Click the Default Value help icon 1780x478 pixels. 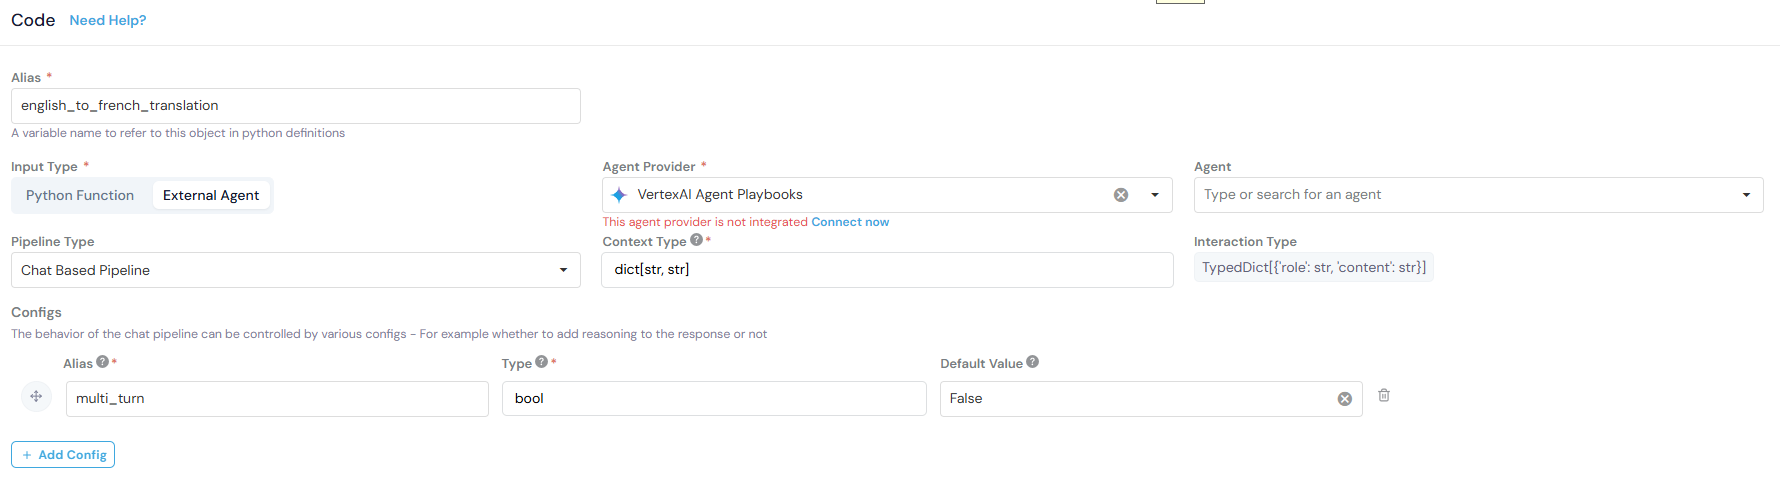1032,362
